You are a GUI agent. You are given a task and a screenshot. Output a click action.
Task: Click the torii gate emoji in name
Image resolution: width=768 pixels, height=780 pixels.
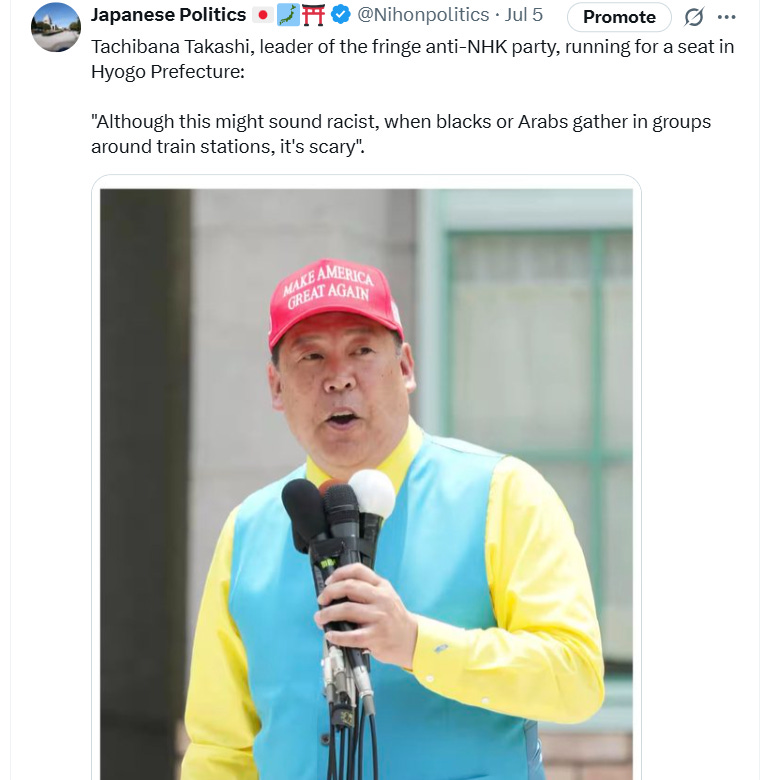click(x=314, y=15)
